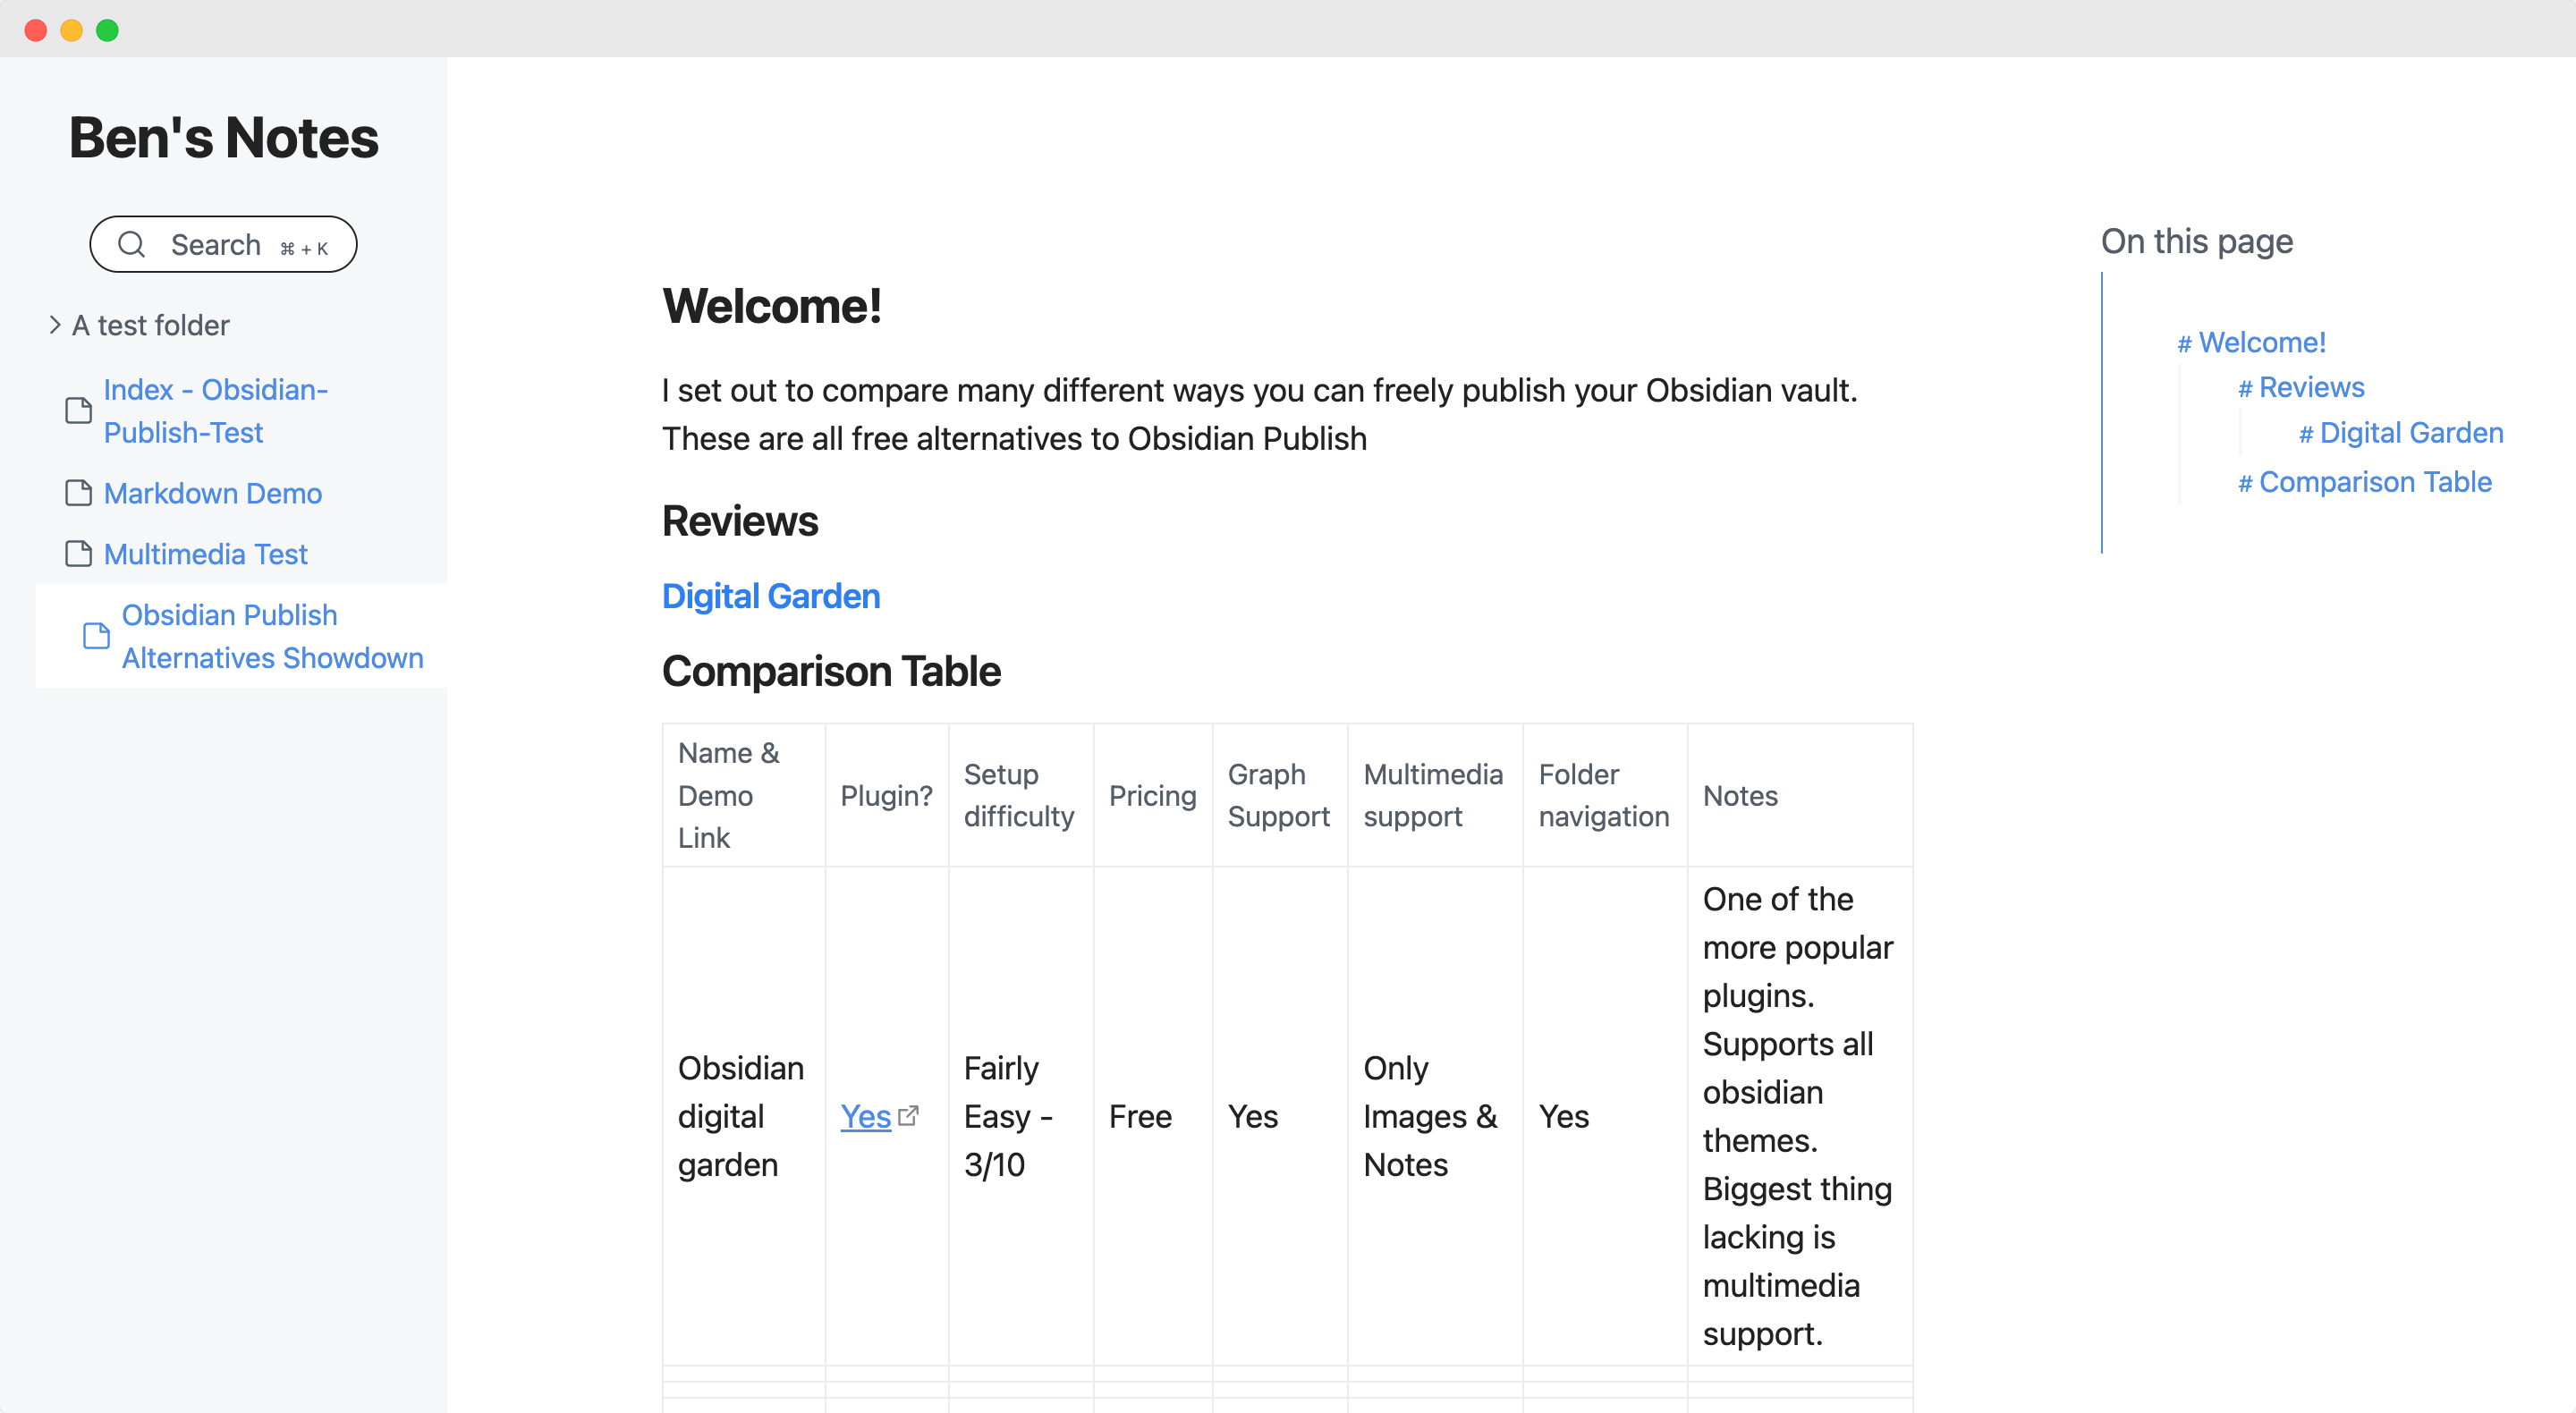
Task: Click the Index note file icon
Action: point(78,411)
